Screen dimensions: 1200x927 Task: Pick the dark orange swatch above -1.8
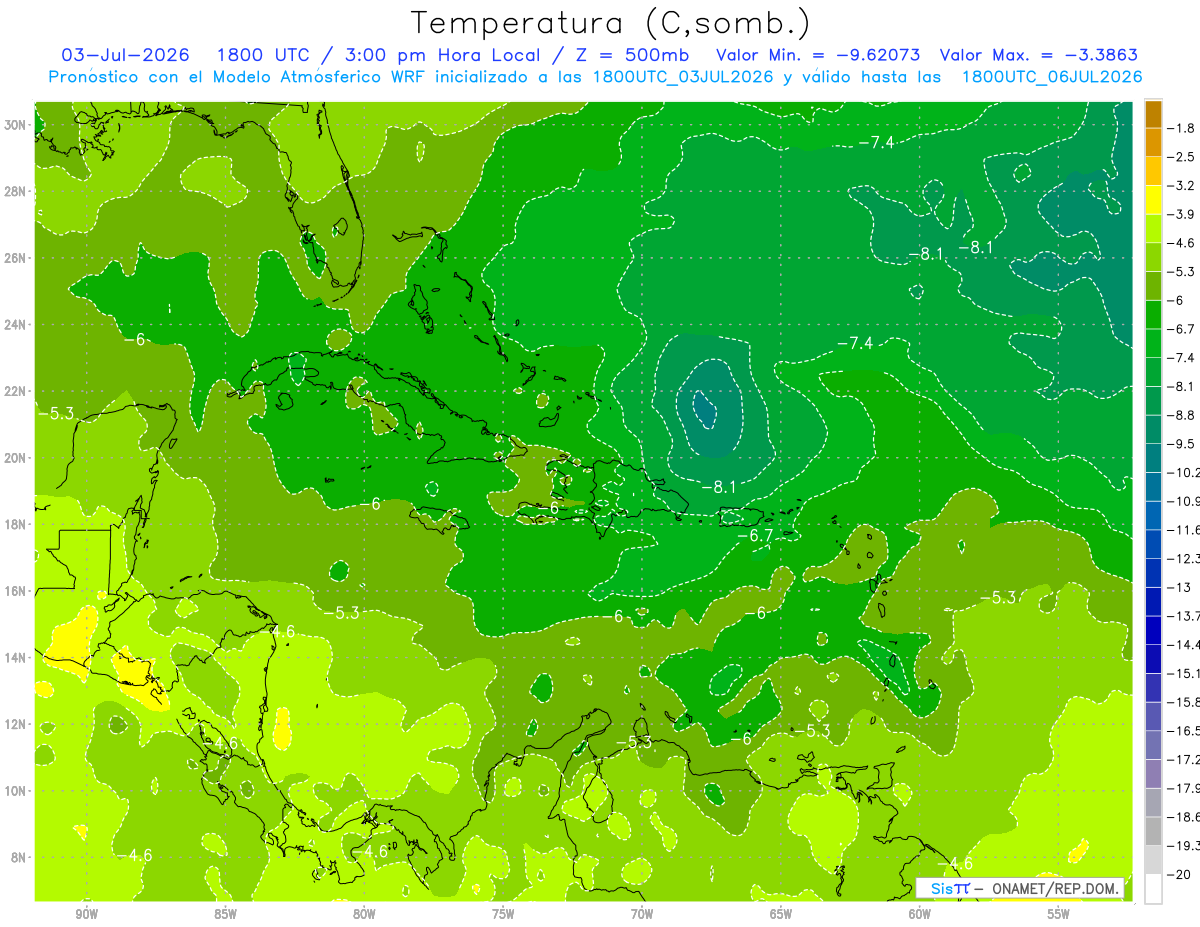pos(1153,114)
